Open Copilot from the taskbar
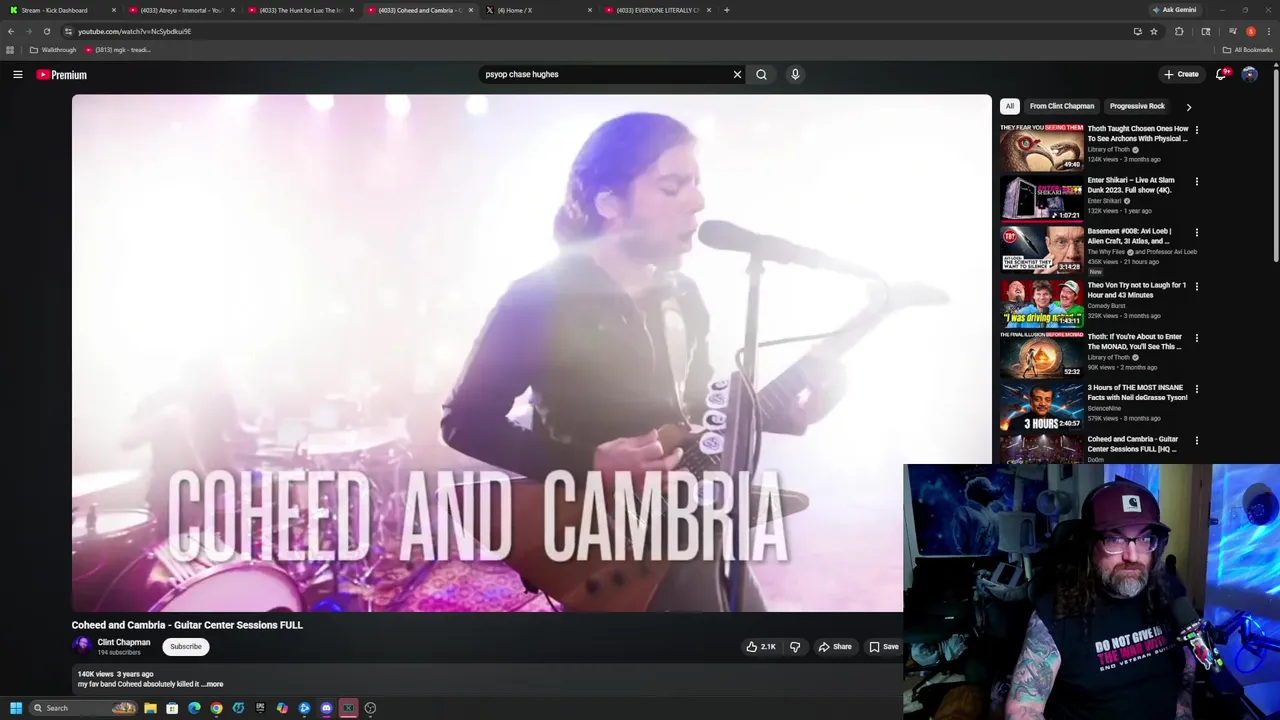The height and width of the screenshot is (720, 1280). point(282,708)
